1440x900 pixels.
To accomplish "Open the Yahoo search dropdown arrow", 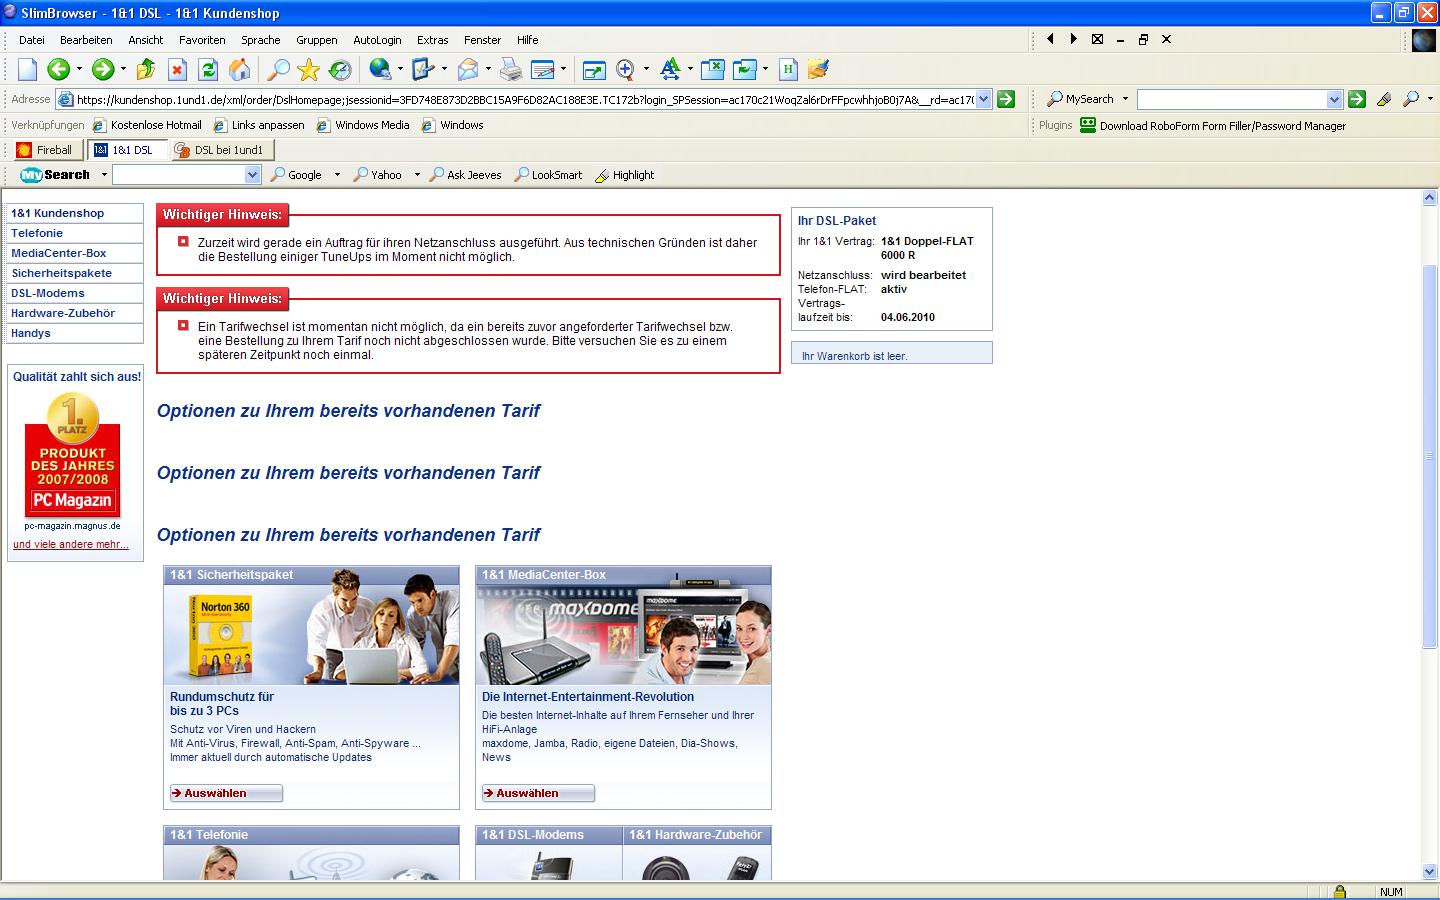I will 417,175.
